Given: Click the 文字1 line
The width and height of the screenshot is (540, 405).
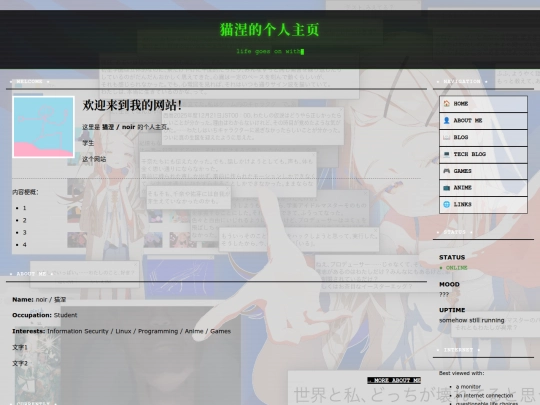Looking at the screenshot, I should coord(20,347).
